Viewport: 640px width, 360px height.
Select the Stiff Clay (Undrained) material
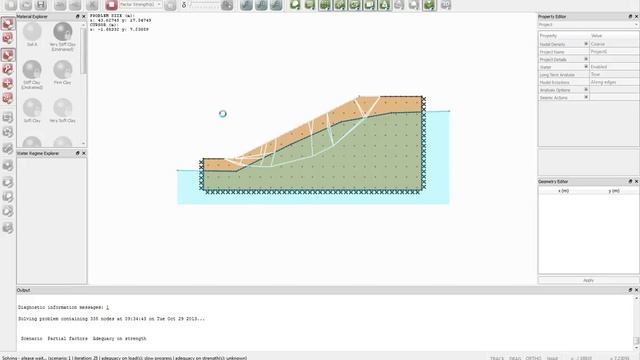point(32,75)
